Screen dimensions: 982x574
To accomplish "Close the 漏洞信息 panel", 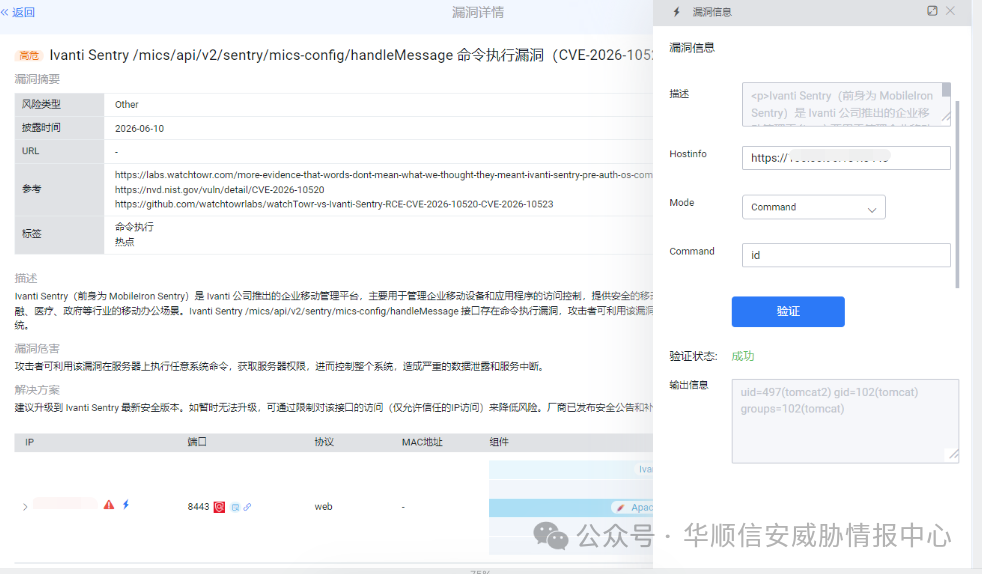I will coord(950,11).
